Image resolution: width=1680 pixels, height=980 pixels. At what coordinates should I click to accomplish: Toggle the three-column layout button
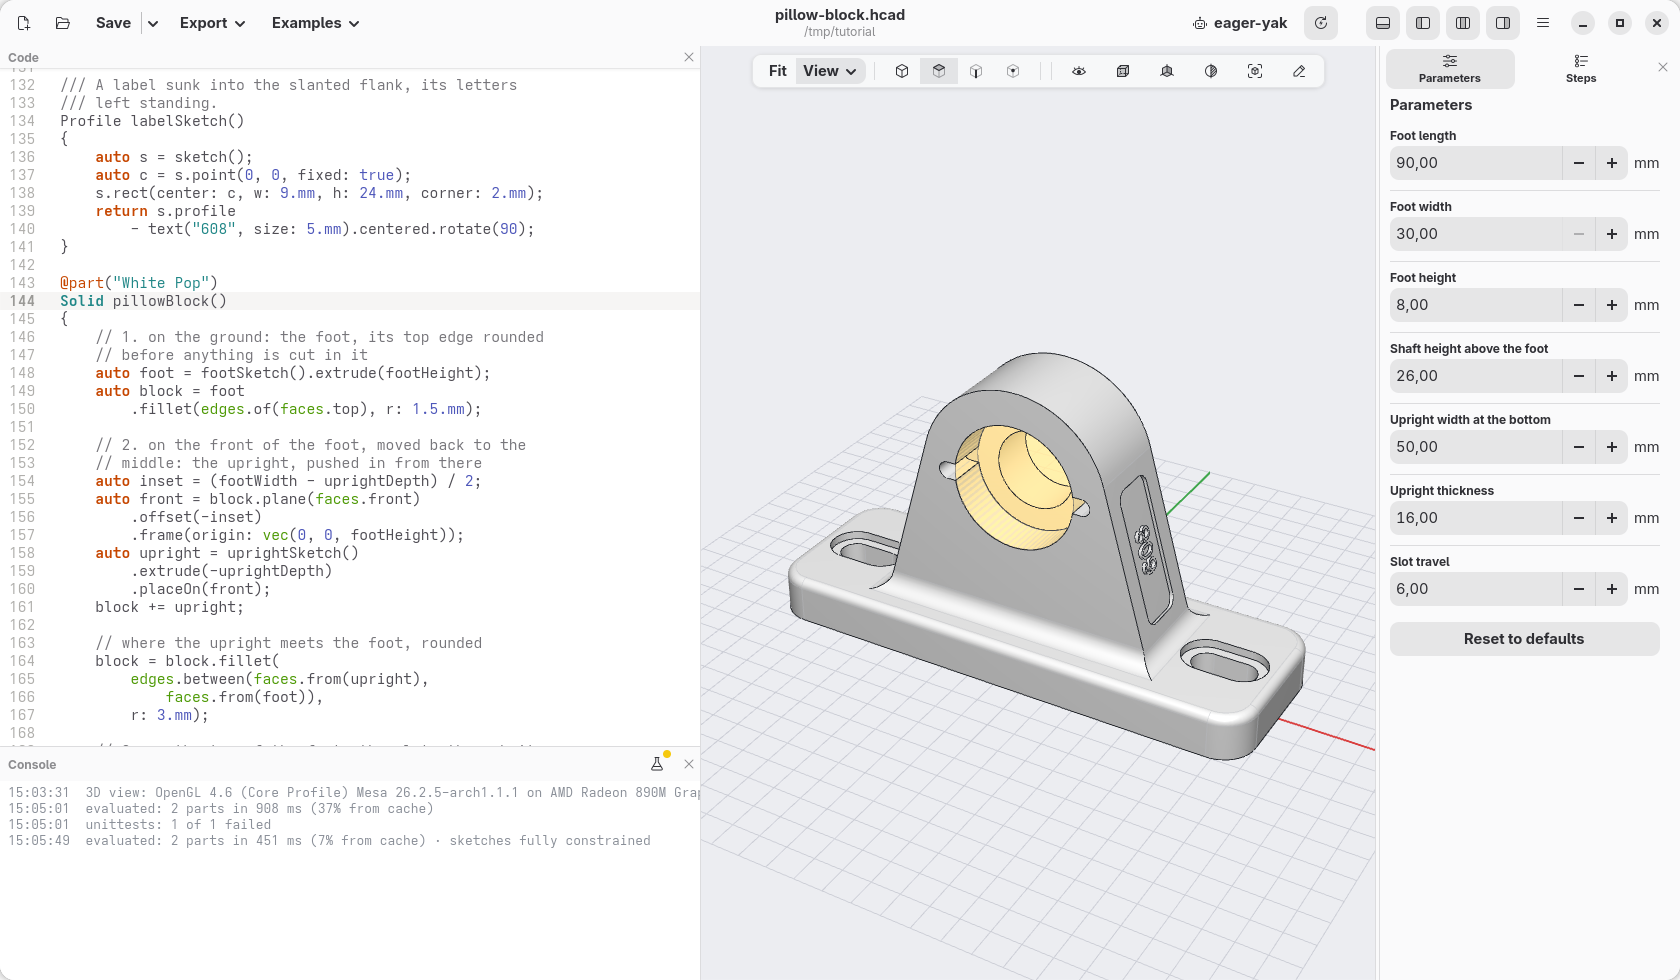1463,23
